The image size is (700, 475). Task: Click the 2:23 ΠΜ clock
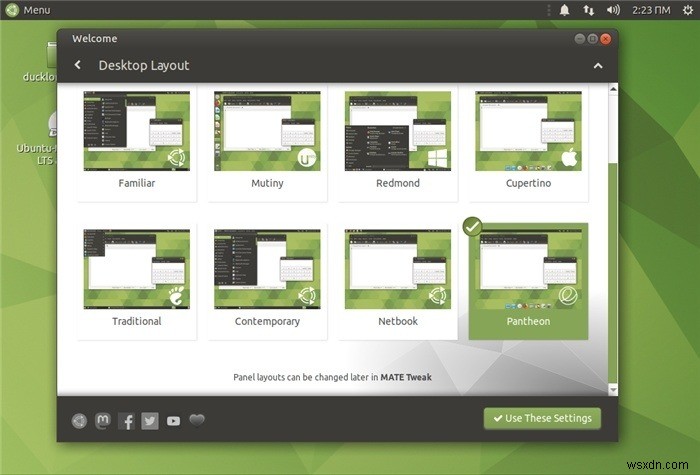[x=651, y=10]
